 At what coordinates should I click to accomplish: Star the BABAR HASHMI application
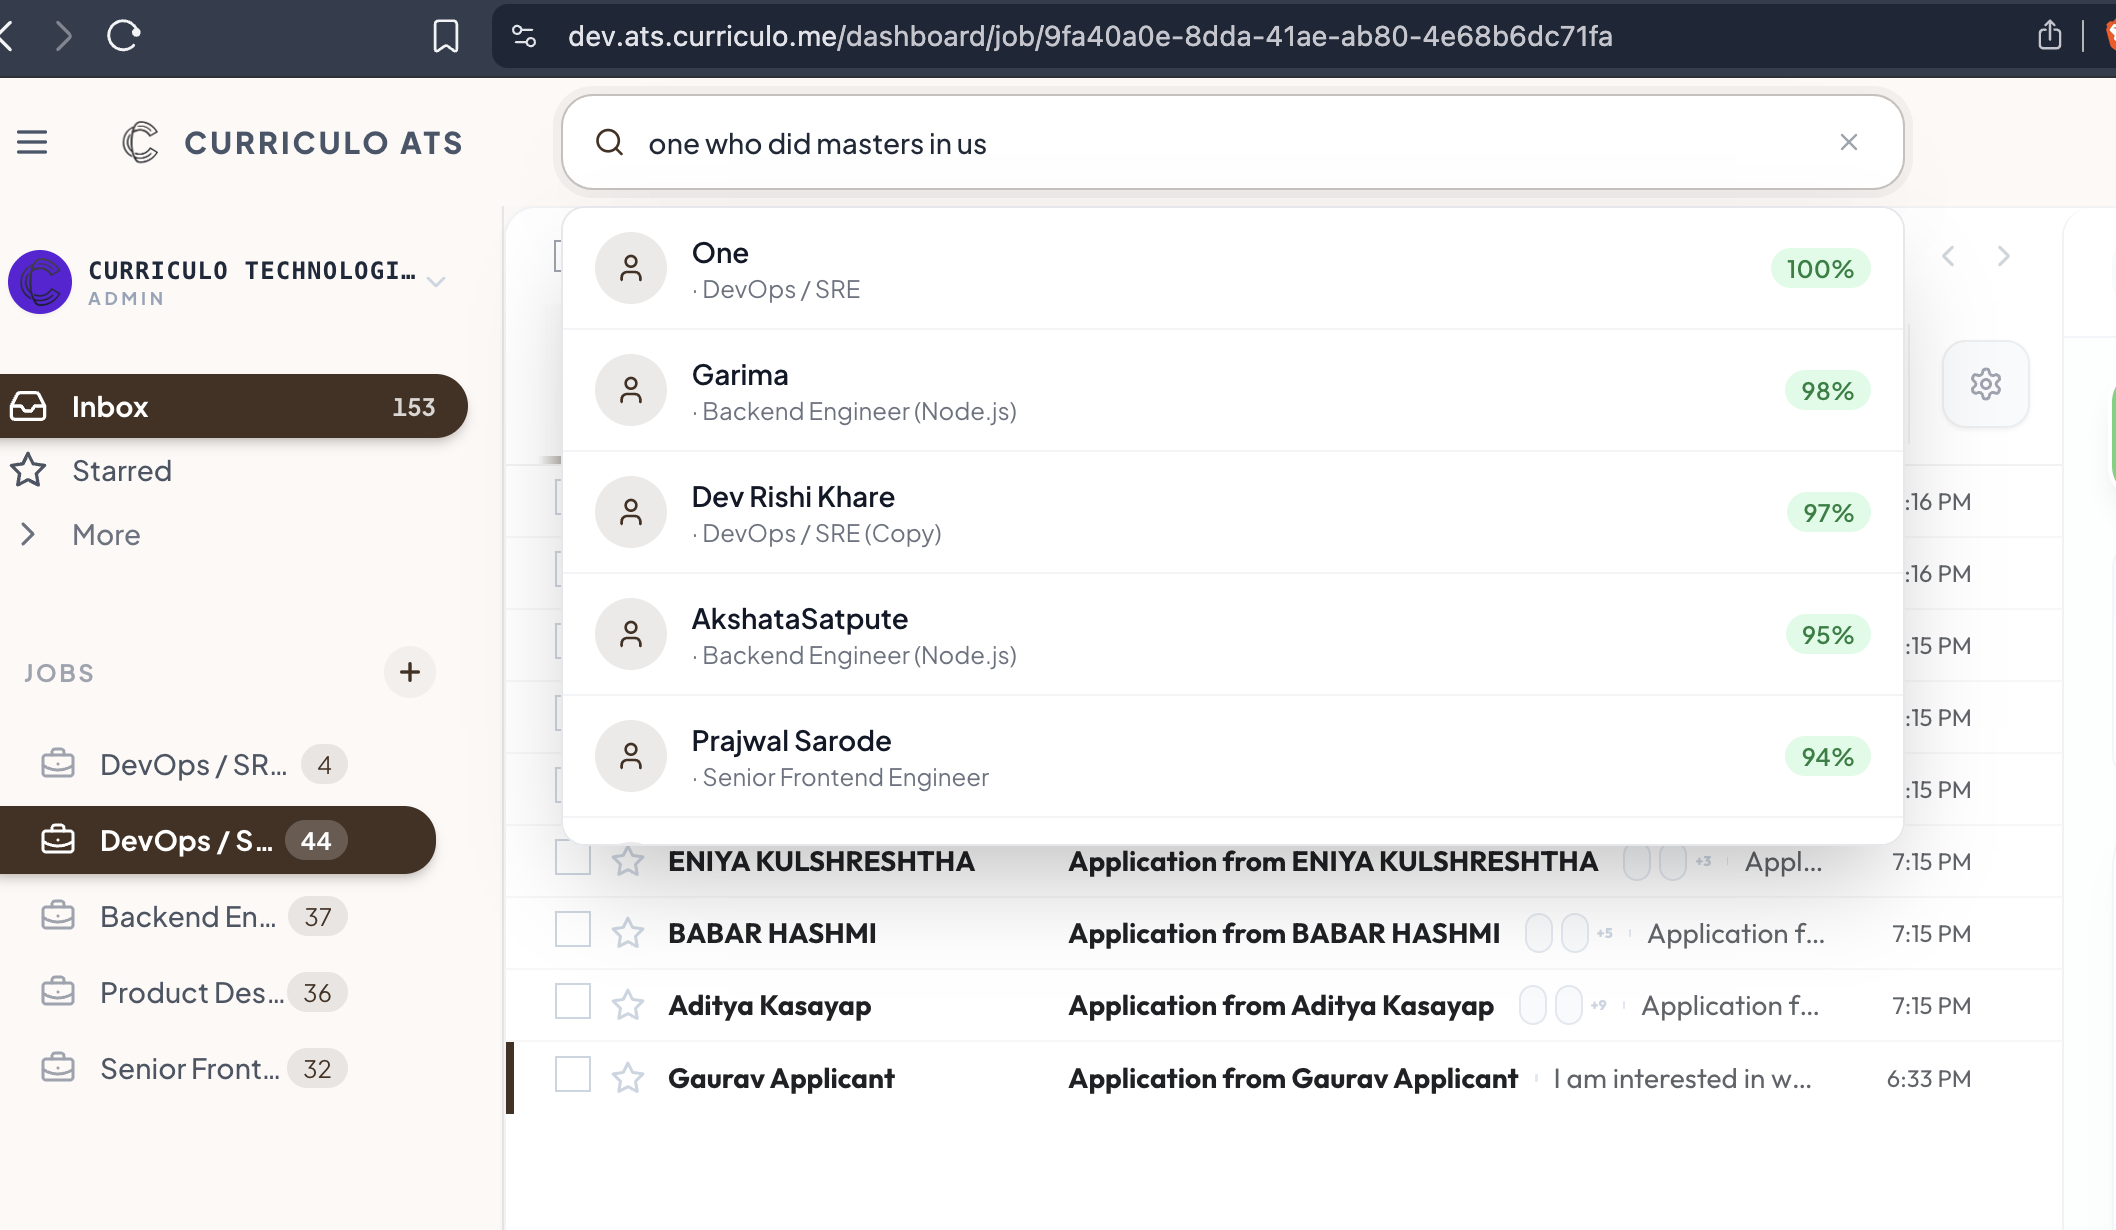click(628, 933)
